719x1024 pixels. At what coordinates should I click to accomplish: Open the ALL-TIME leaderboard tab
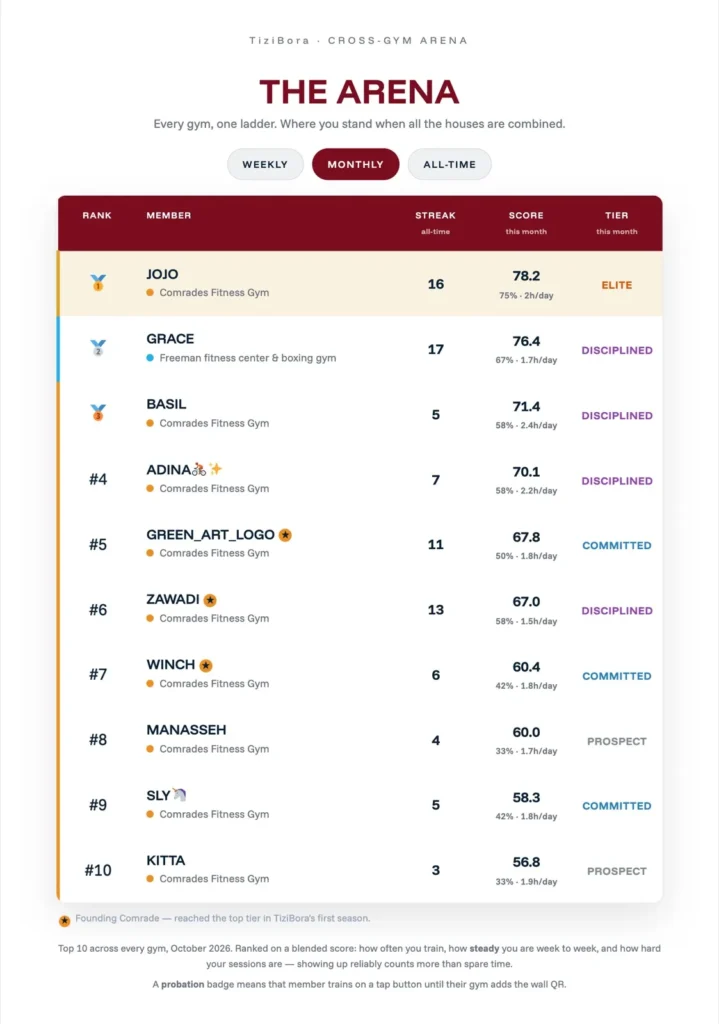449,165
